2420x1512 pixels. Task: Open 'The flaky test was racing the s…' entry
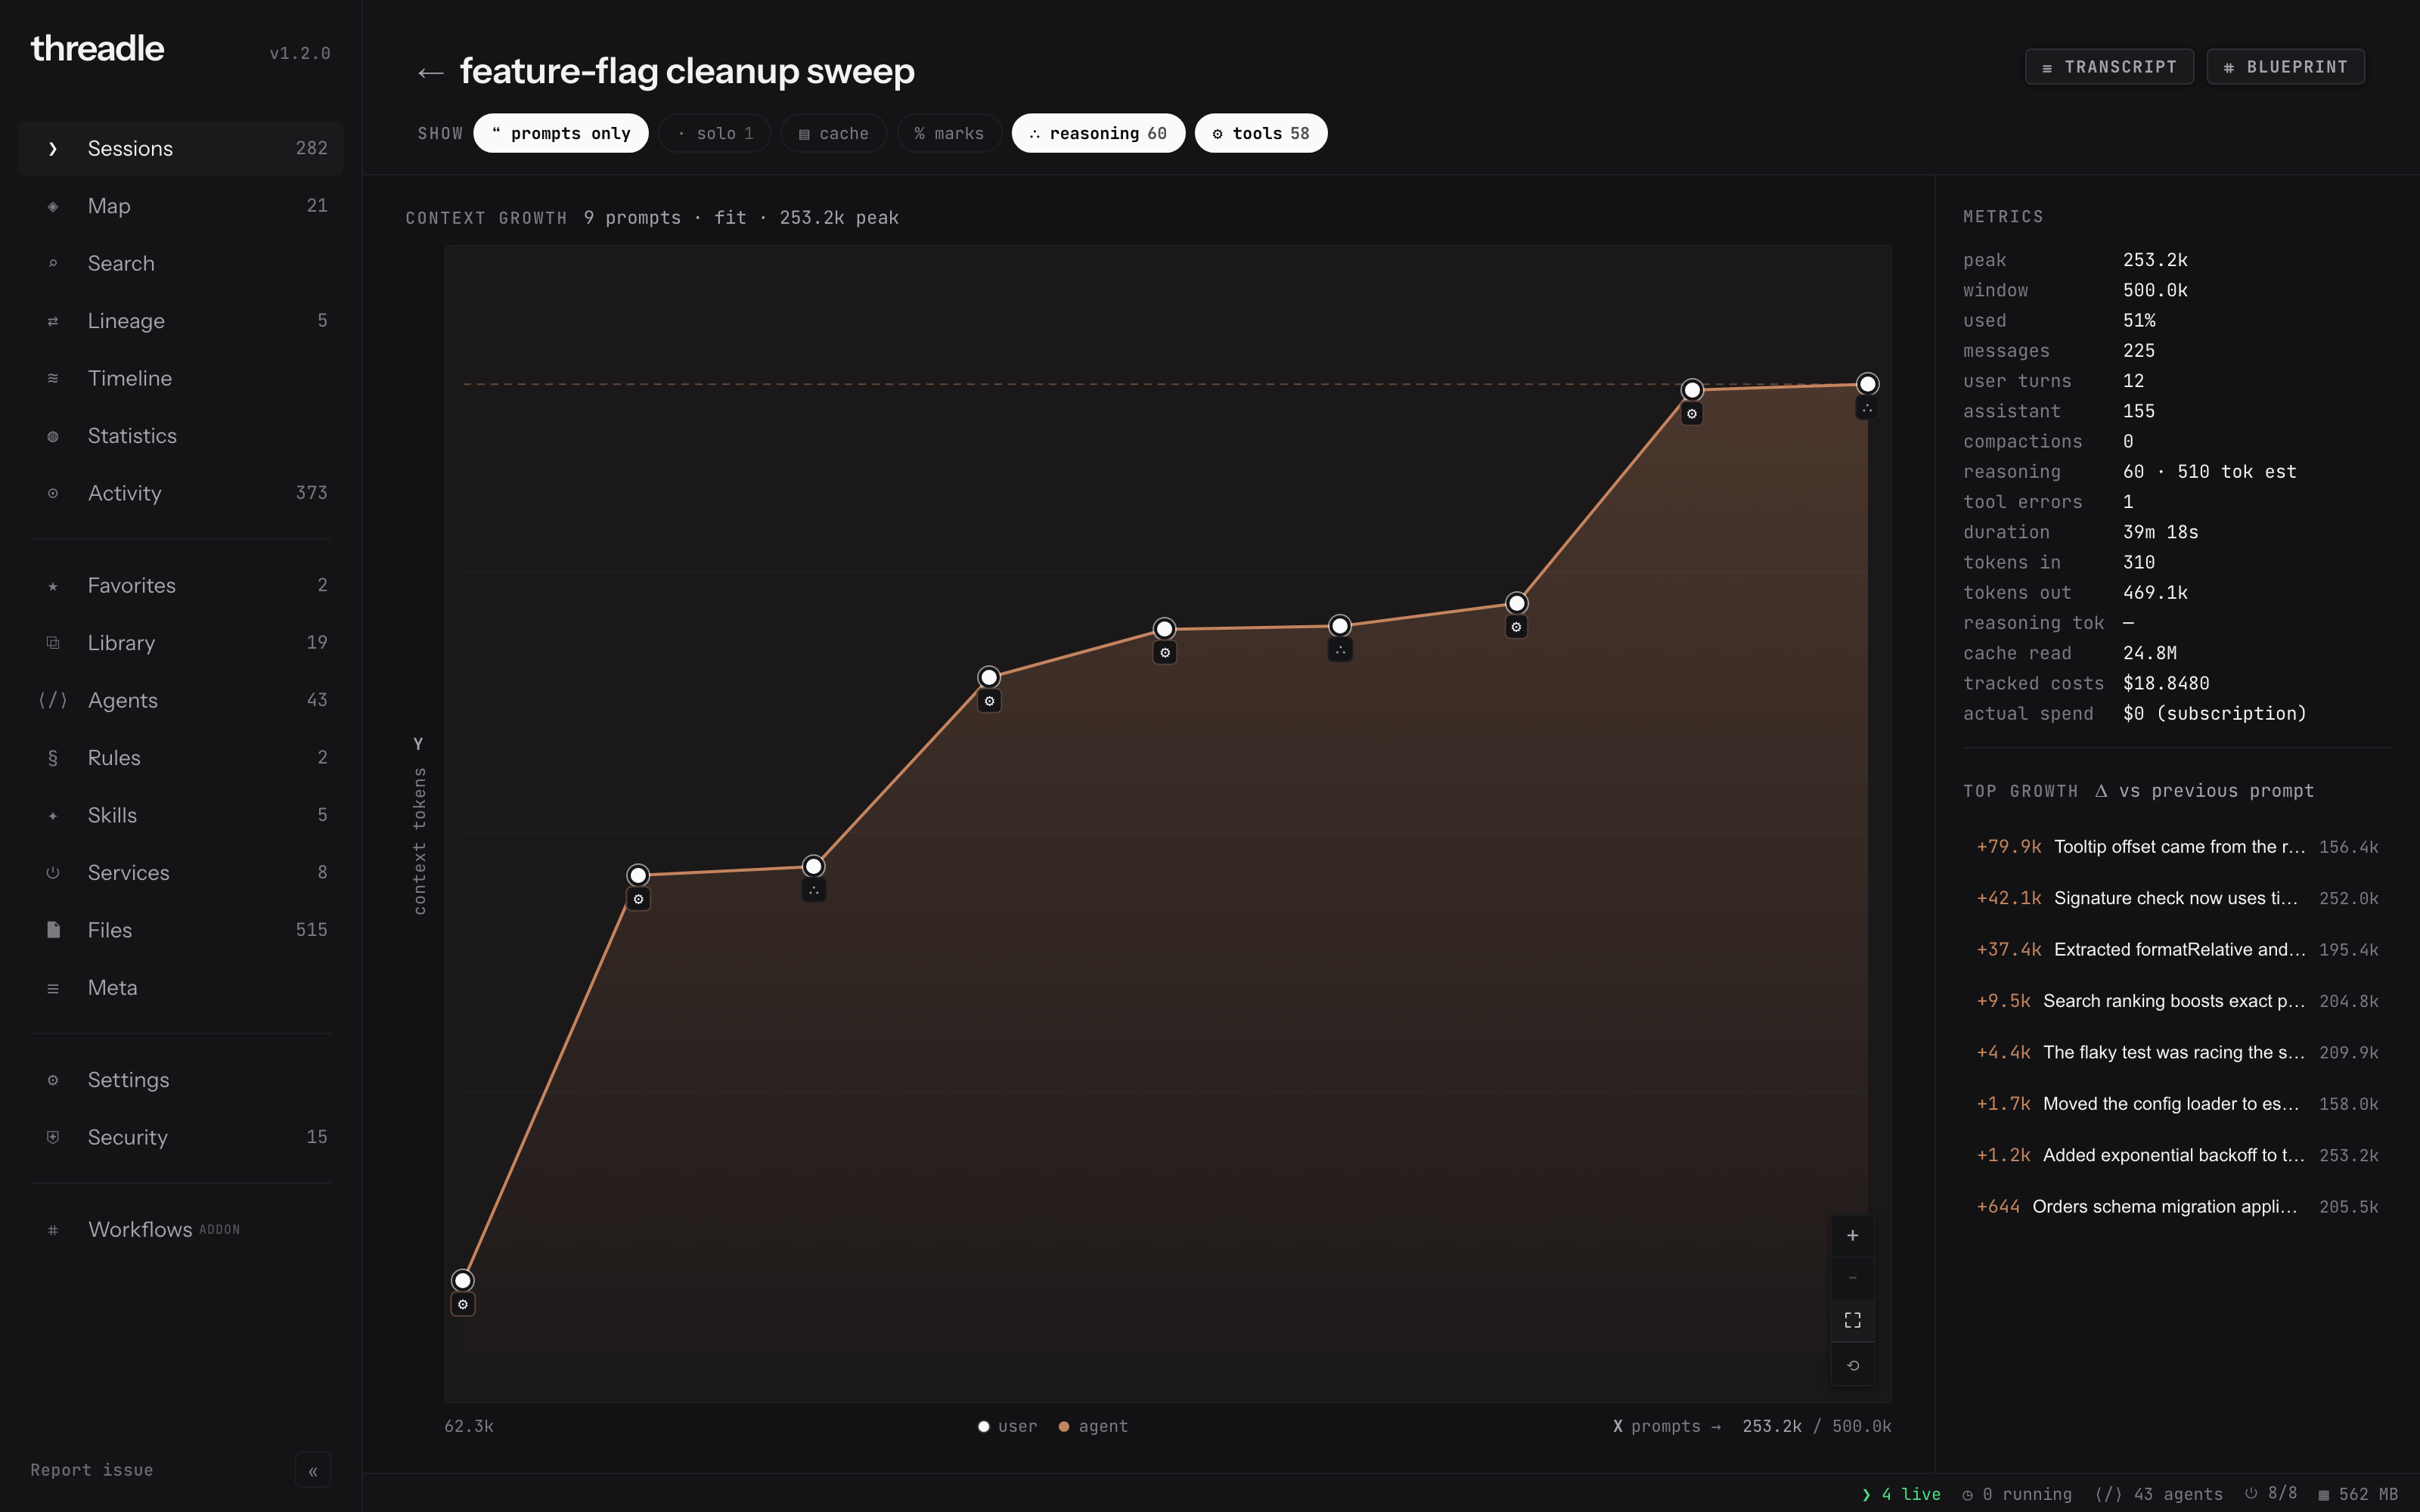pyautogui.click(x=2177, y=1053)
